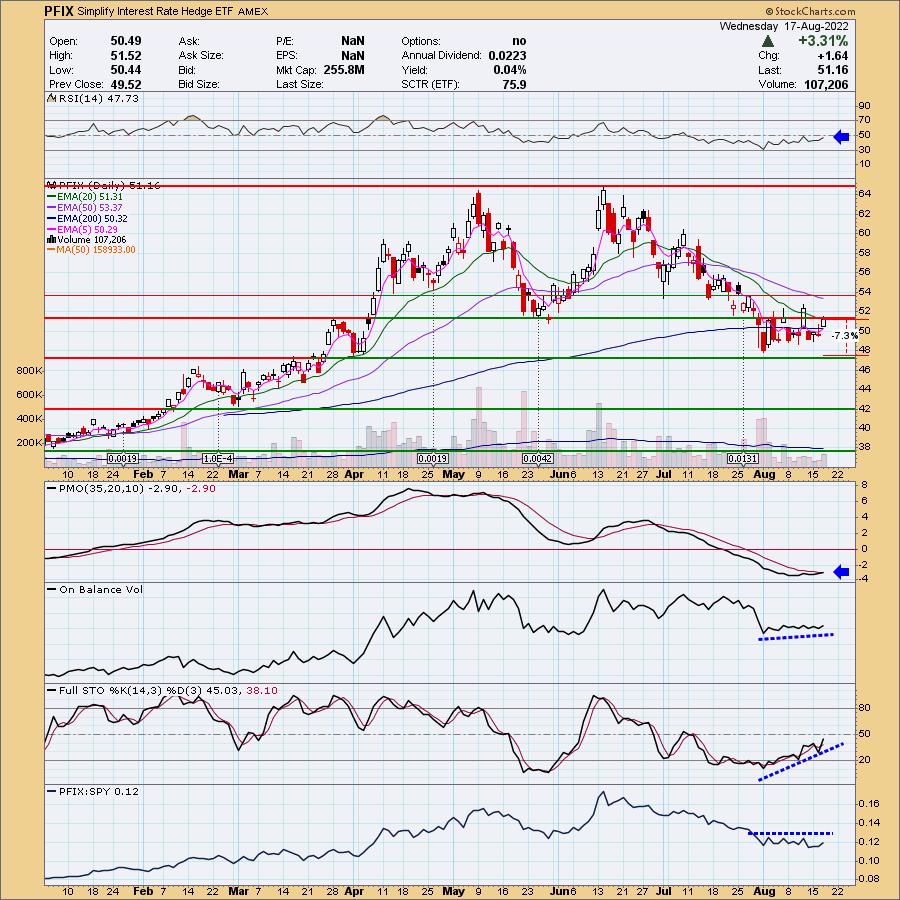900x900 pixels.
Task: Click the 0.0042 dividend marker
Action: click(538, 459)
